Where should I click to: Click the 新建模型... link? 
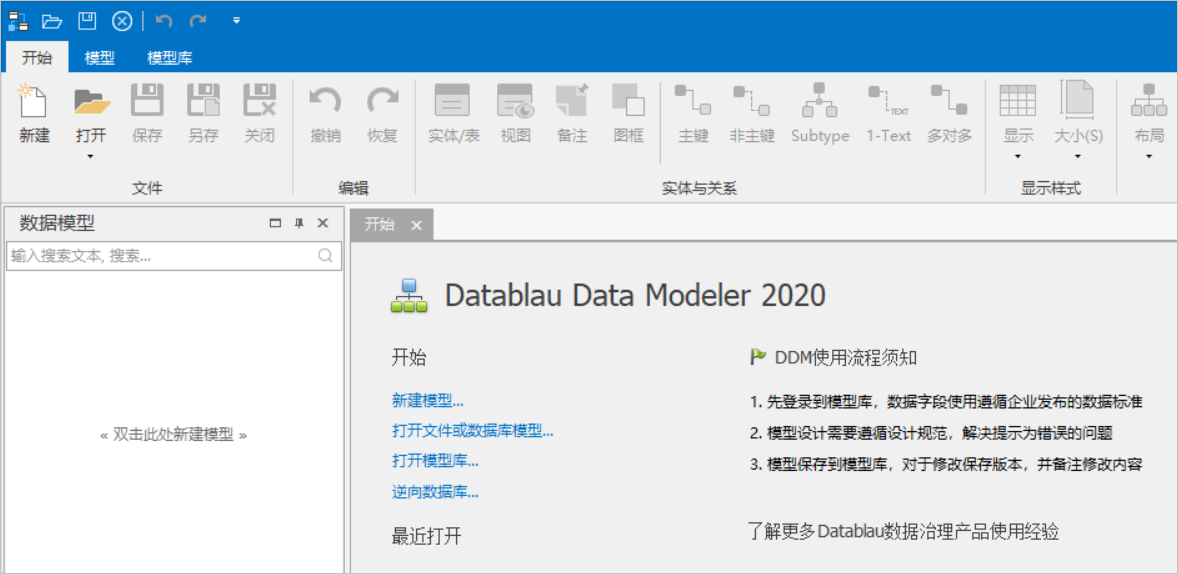pos(427,401)
